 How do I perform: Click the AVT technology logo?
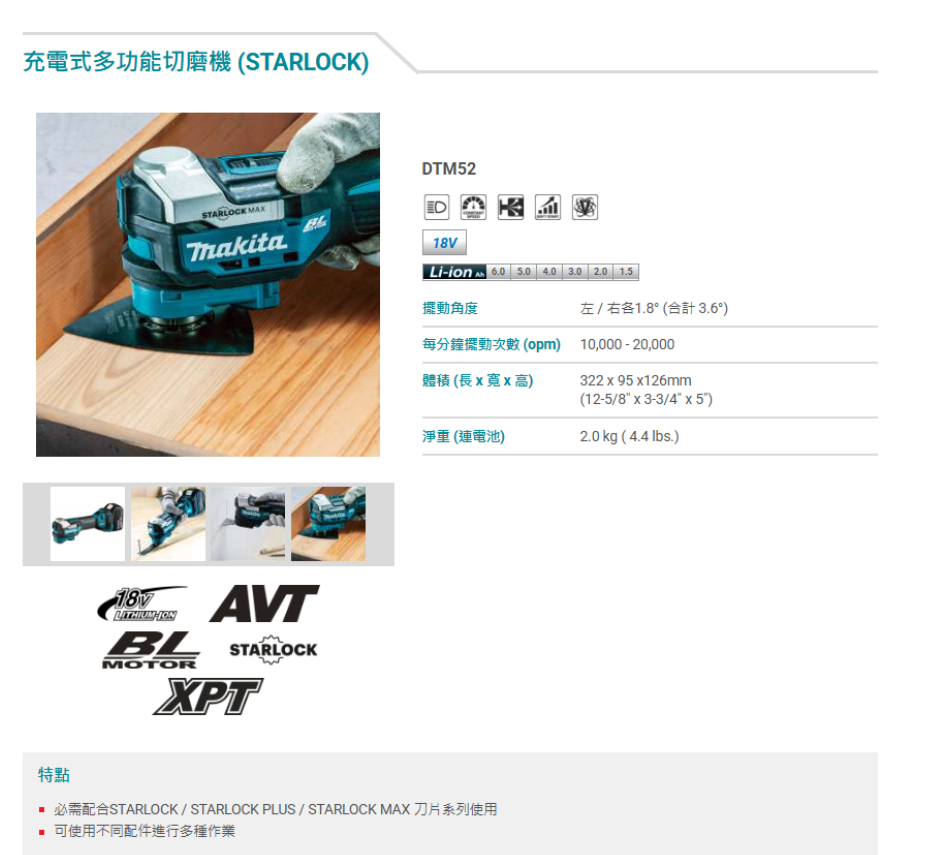264,604
